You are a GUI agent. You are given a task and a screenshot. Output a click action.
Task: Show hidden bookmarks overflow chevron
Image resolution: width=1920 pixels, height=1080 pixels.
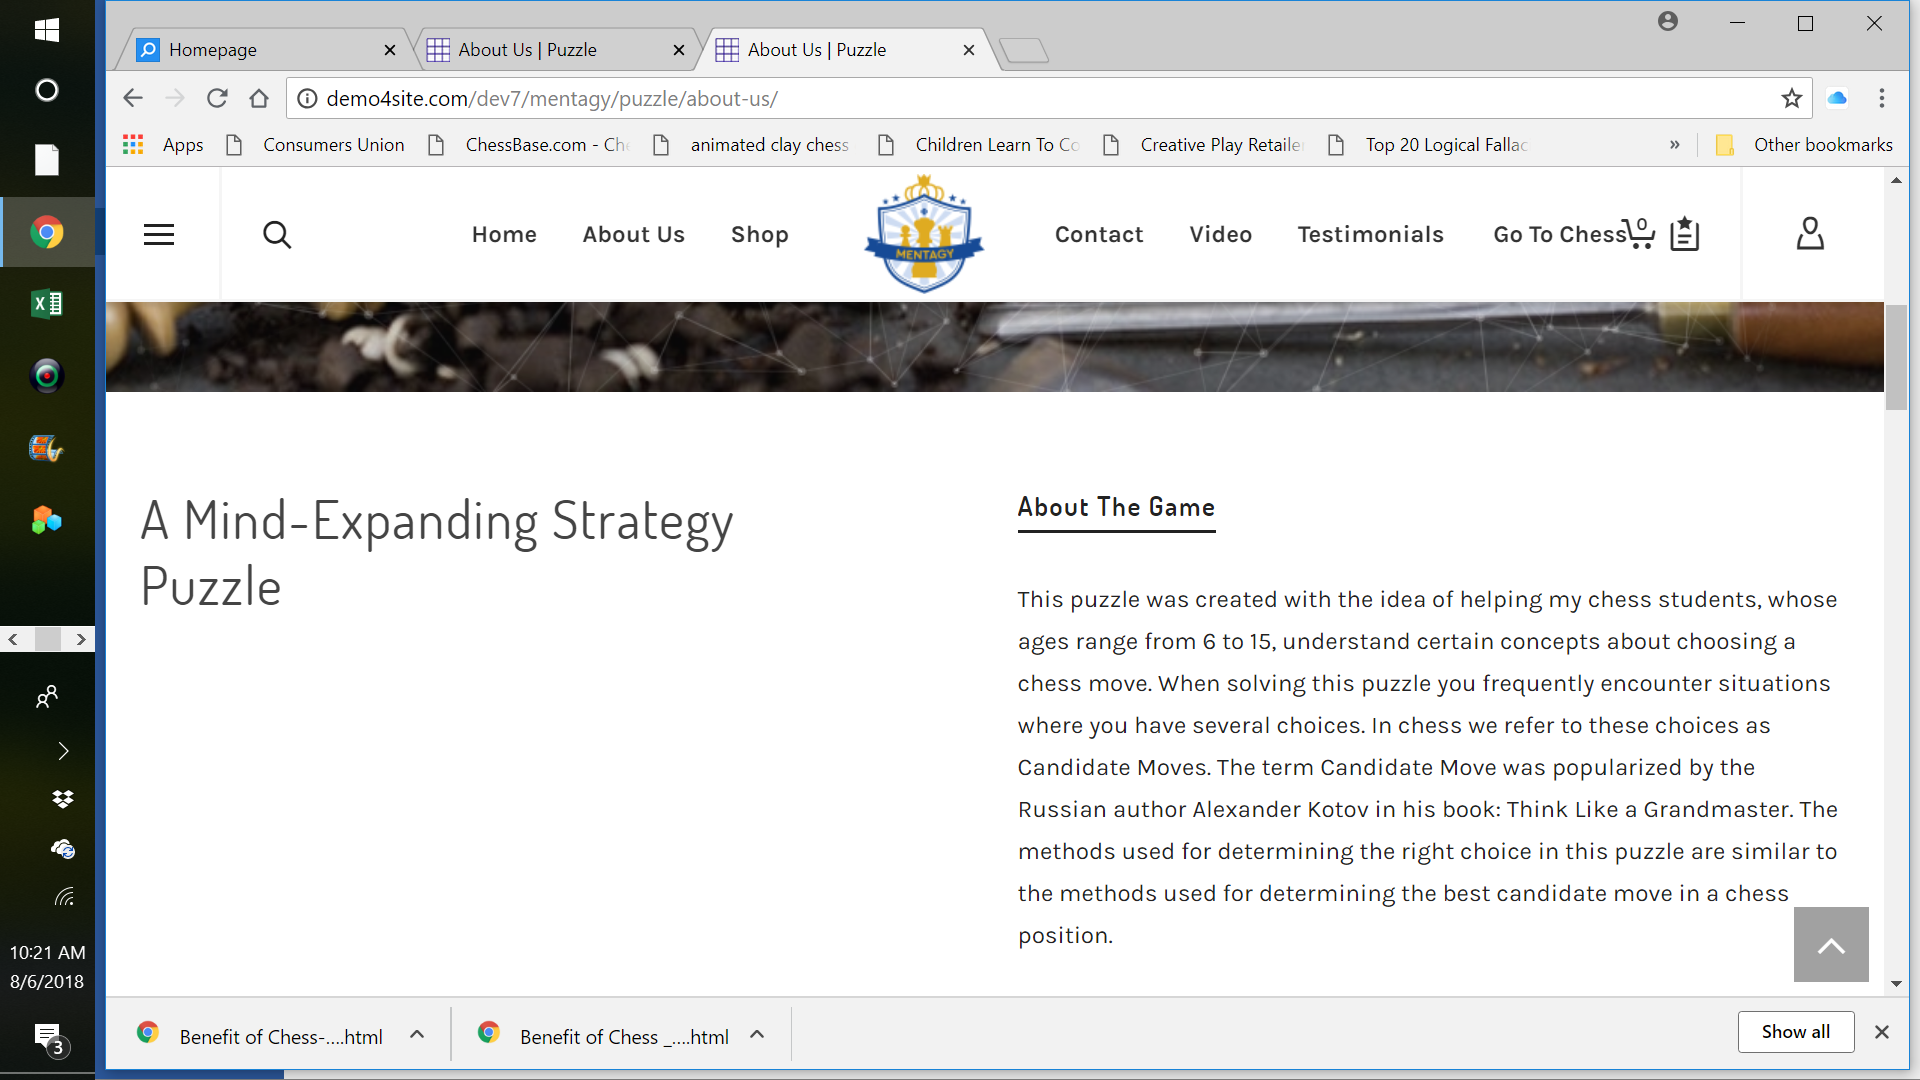(1674, 145)
